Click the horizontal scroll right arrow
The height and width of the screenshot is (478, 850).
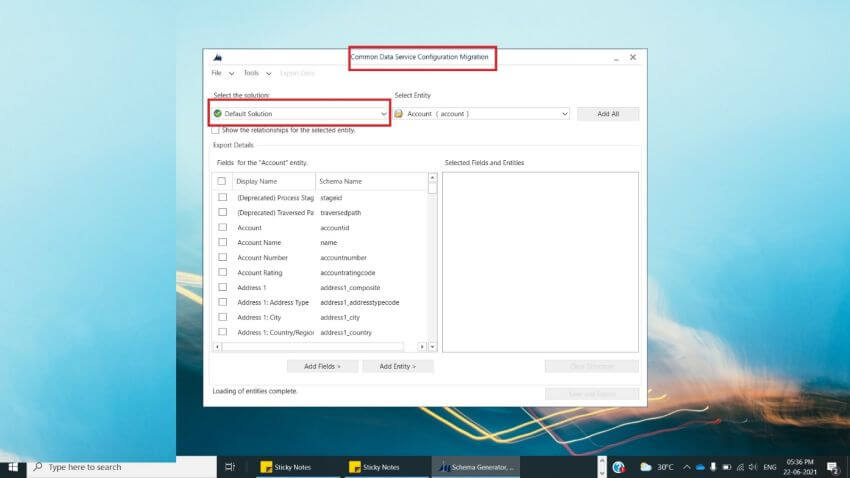tap(422, 347)
